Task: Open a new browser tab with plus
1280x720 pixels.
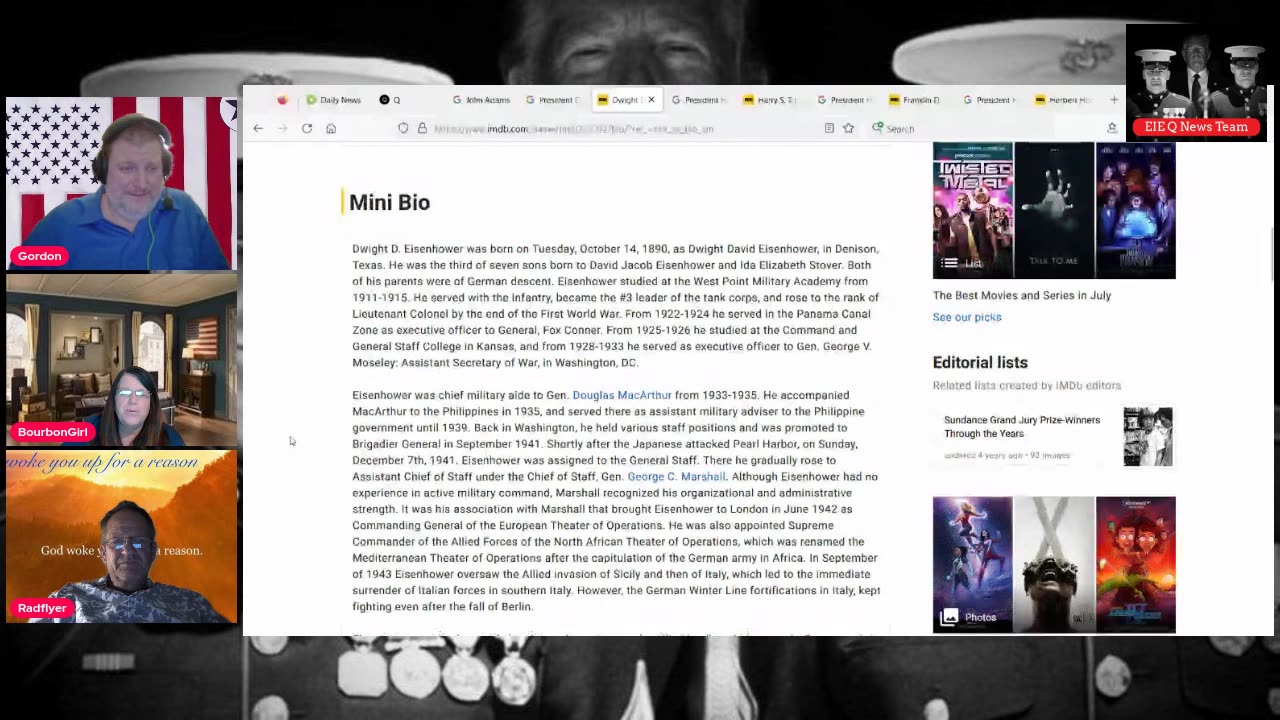Action: click(1113, 100)
